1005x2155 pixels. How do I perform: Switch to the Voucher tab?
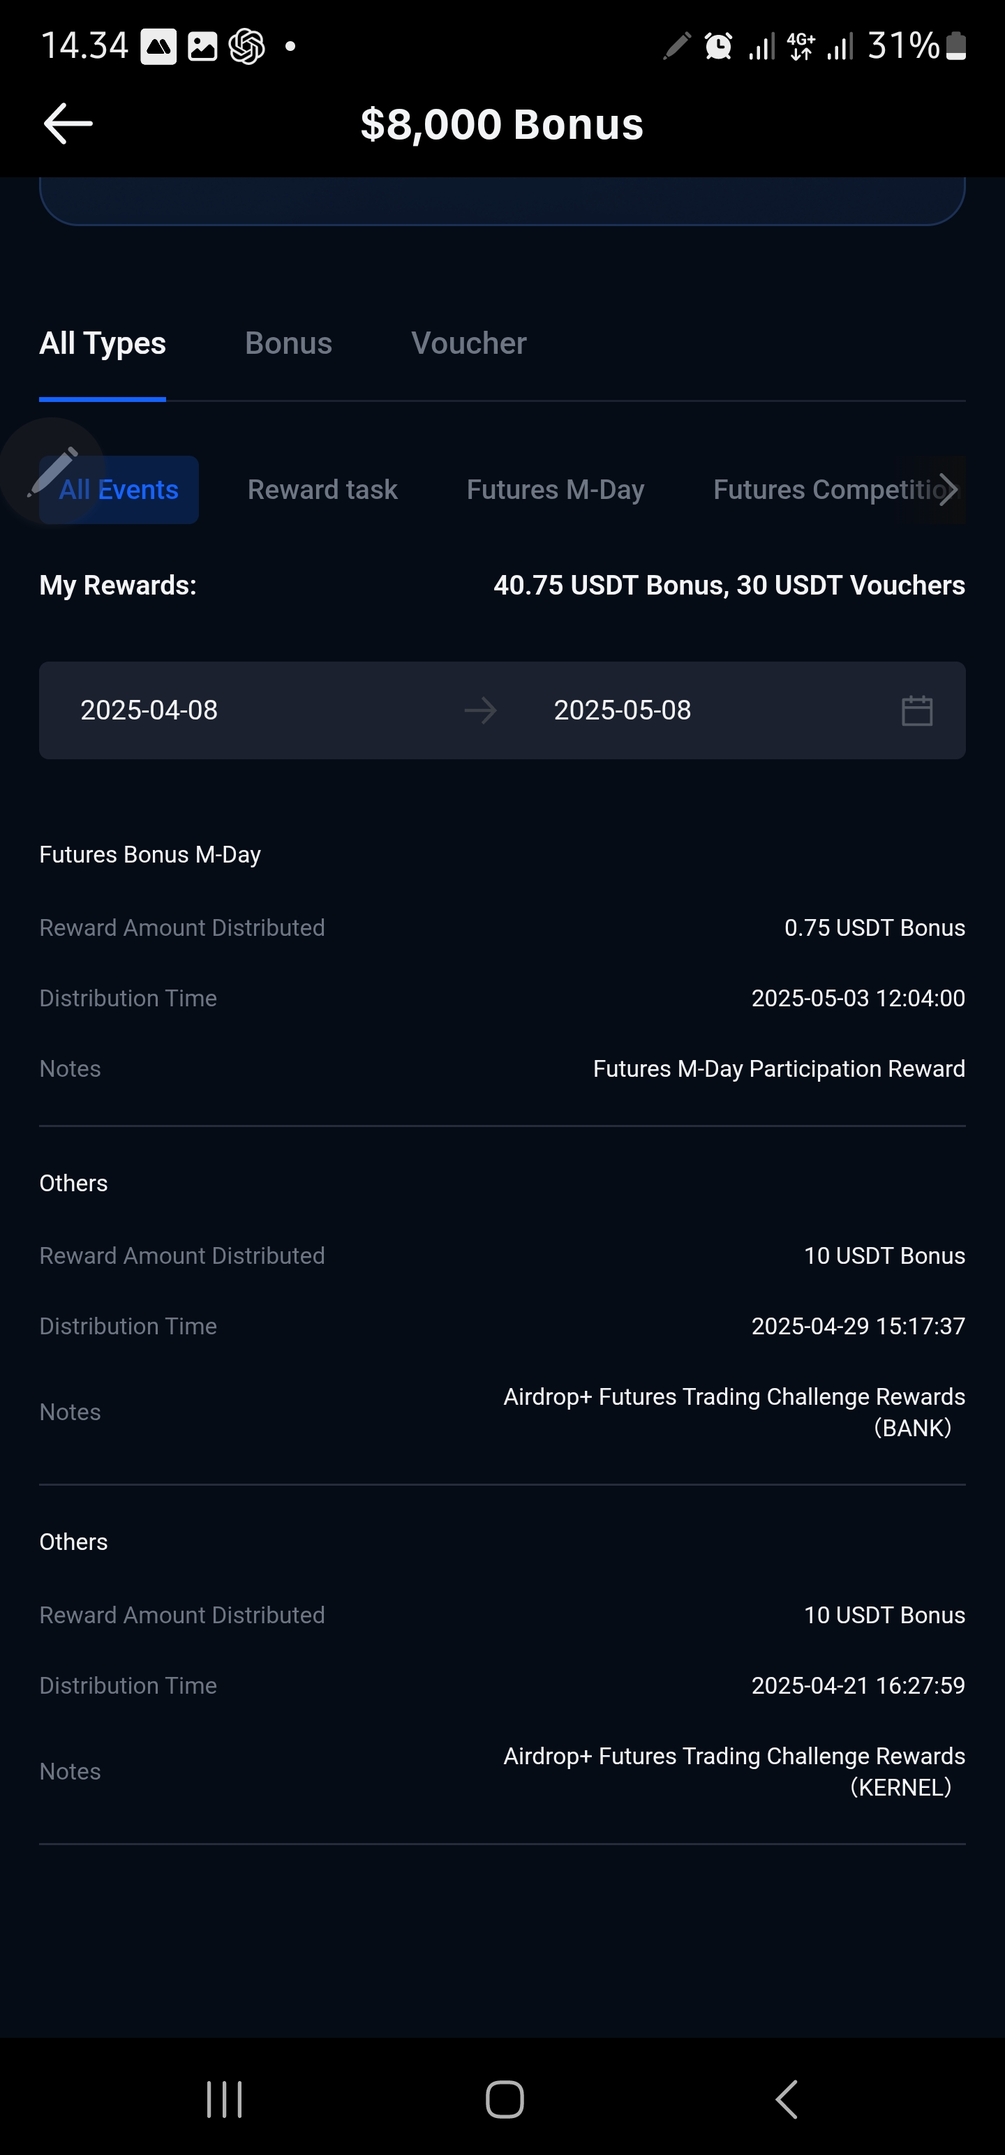tap(468, 343)
